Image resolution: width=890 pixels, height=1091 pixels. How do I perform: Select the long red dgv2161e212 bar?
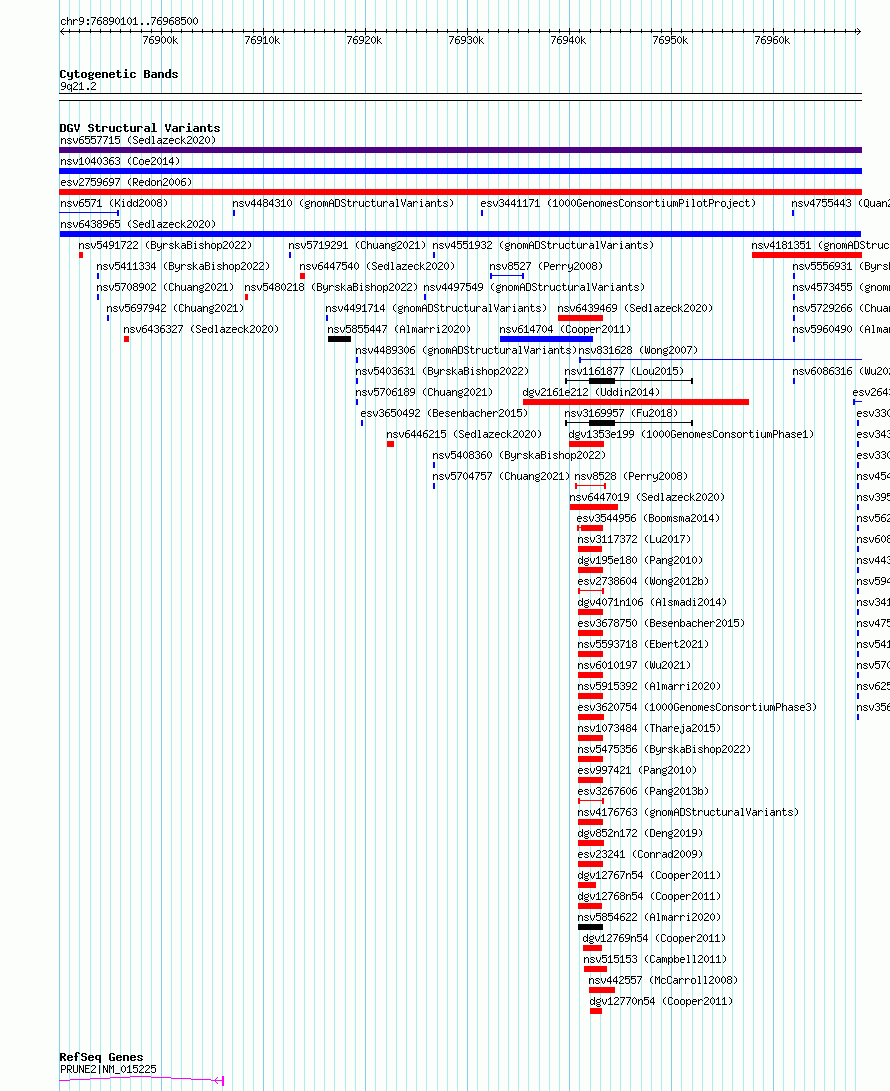click(x=636, y=401)
